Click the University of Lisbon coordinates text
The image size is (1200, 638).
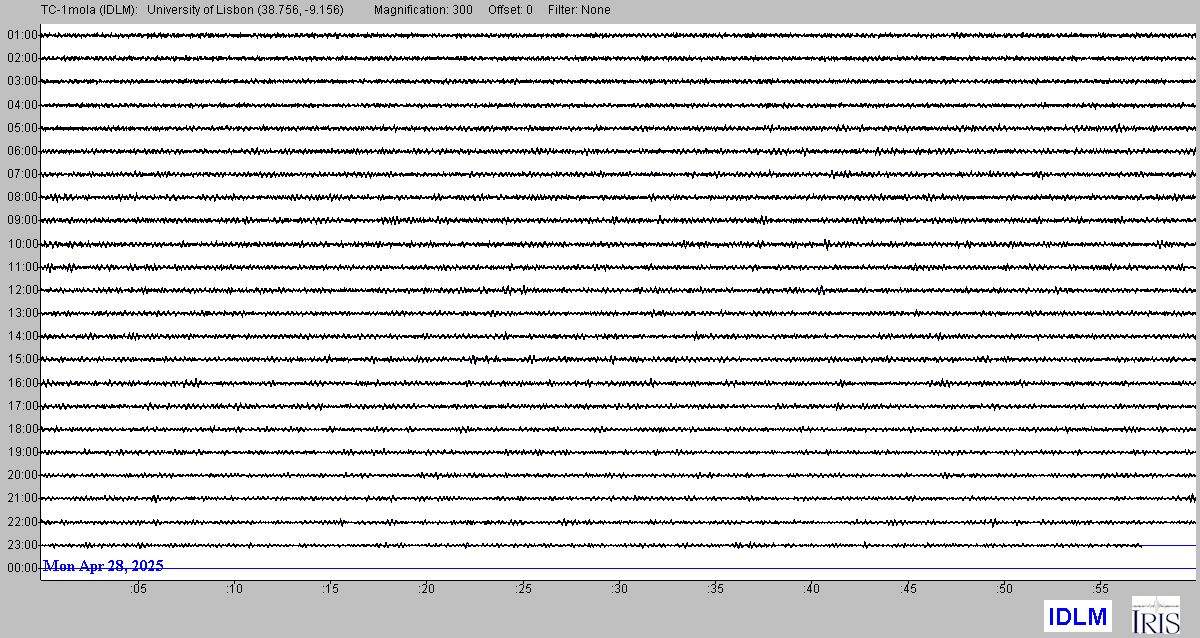coord(246,10)
